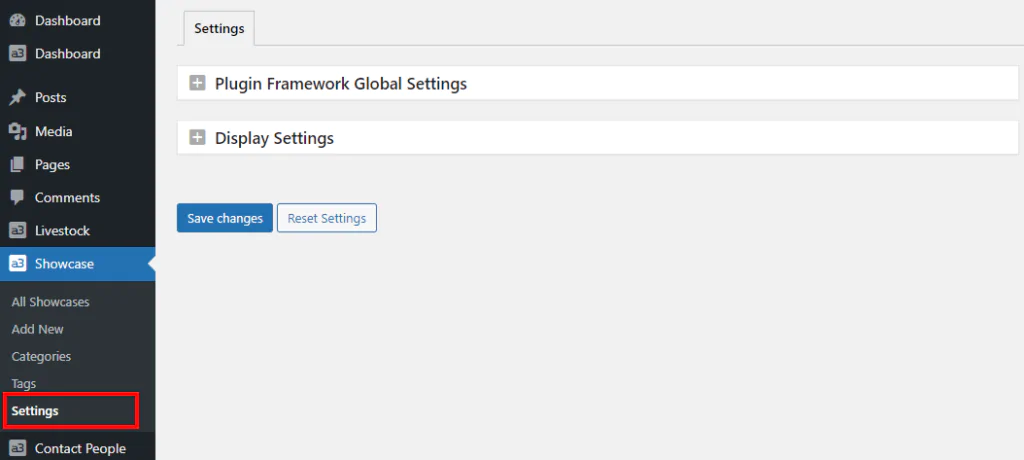Click the a3 icon beside Livestock

click(17, 231)
